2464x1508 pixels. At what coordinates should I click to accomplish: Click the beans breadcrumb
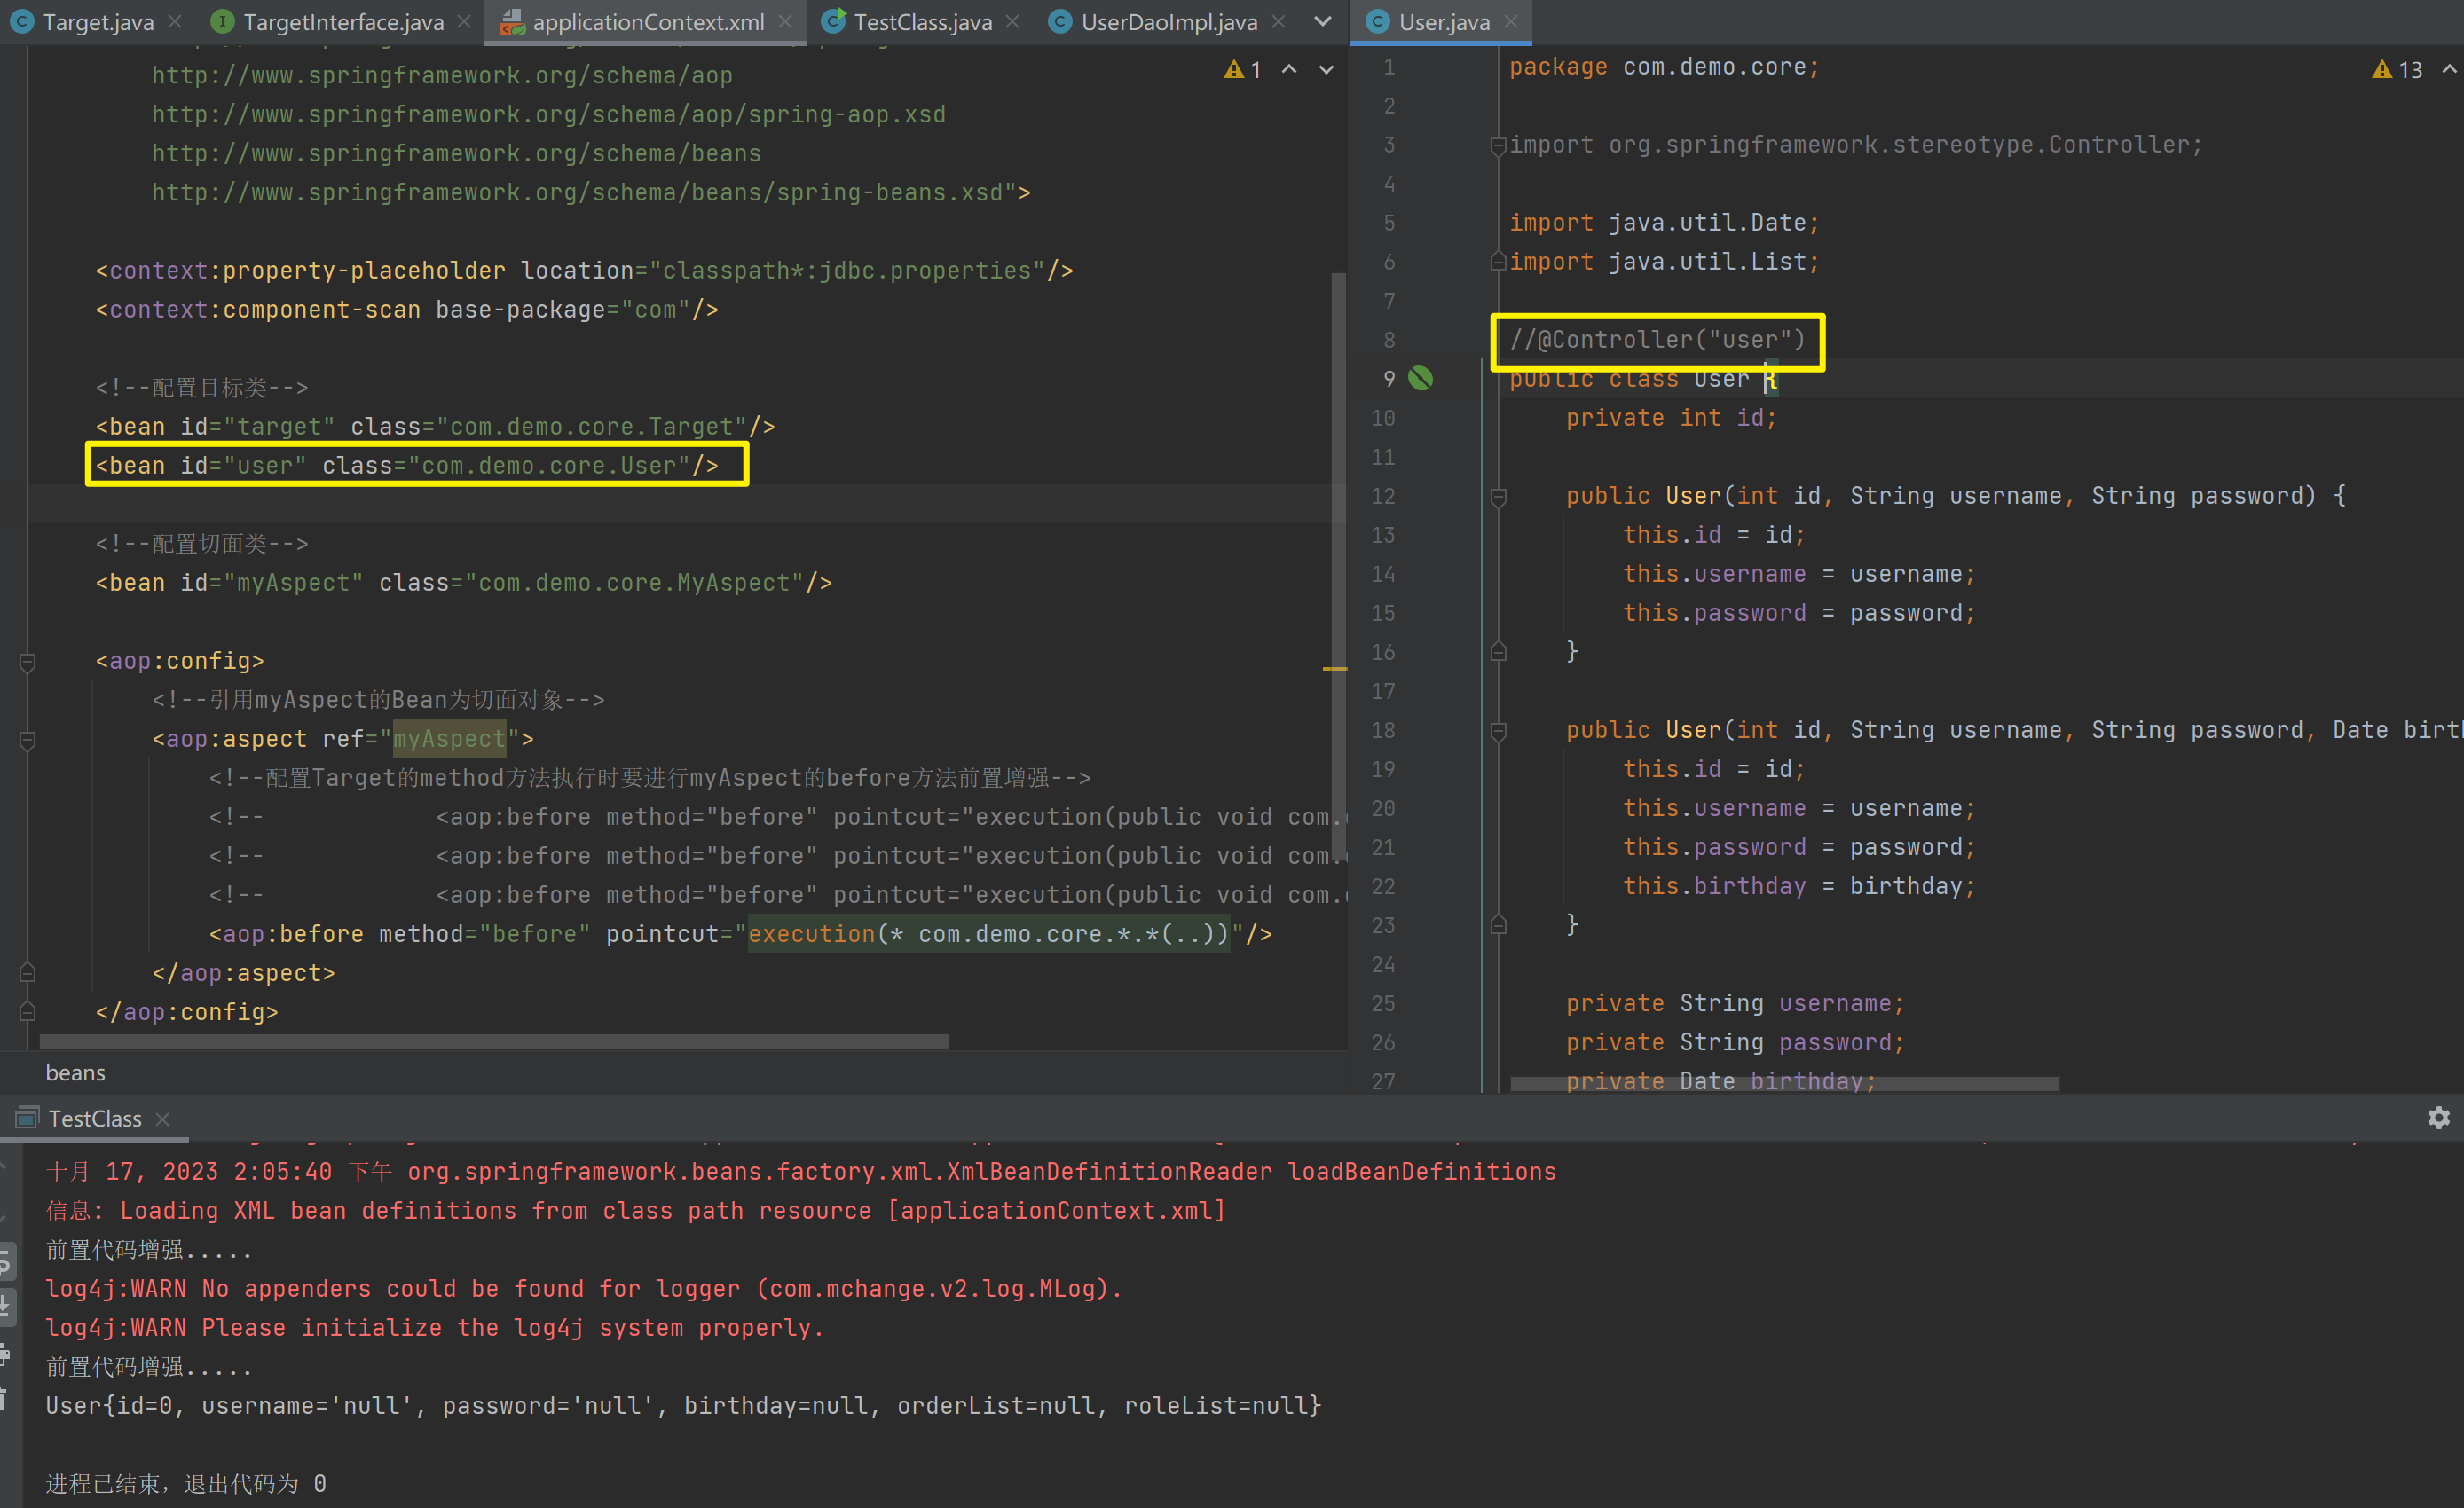click(75, 1072)
